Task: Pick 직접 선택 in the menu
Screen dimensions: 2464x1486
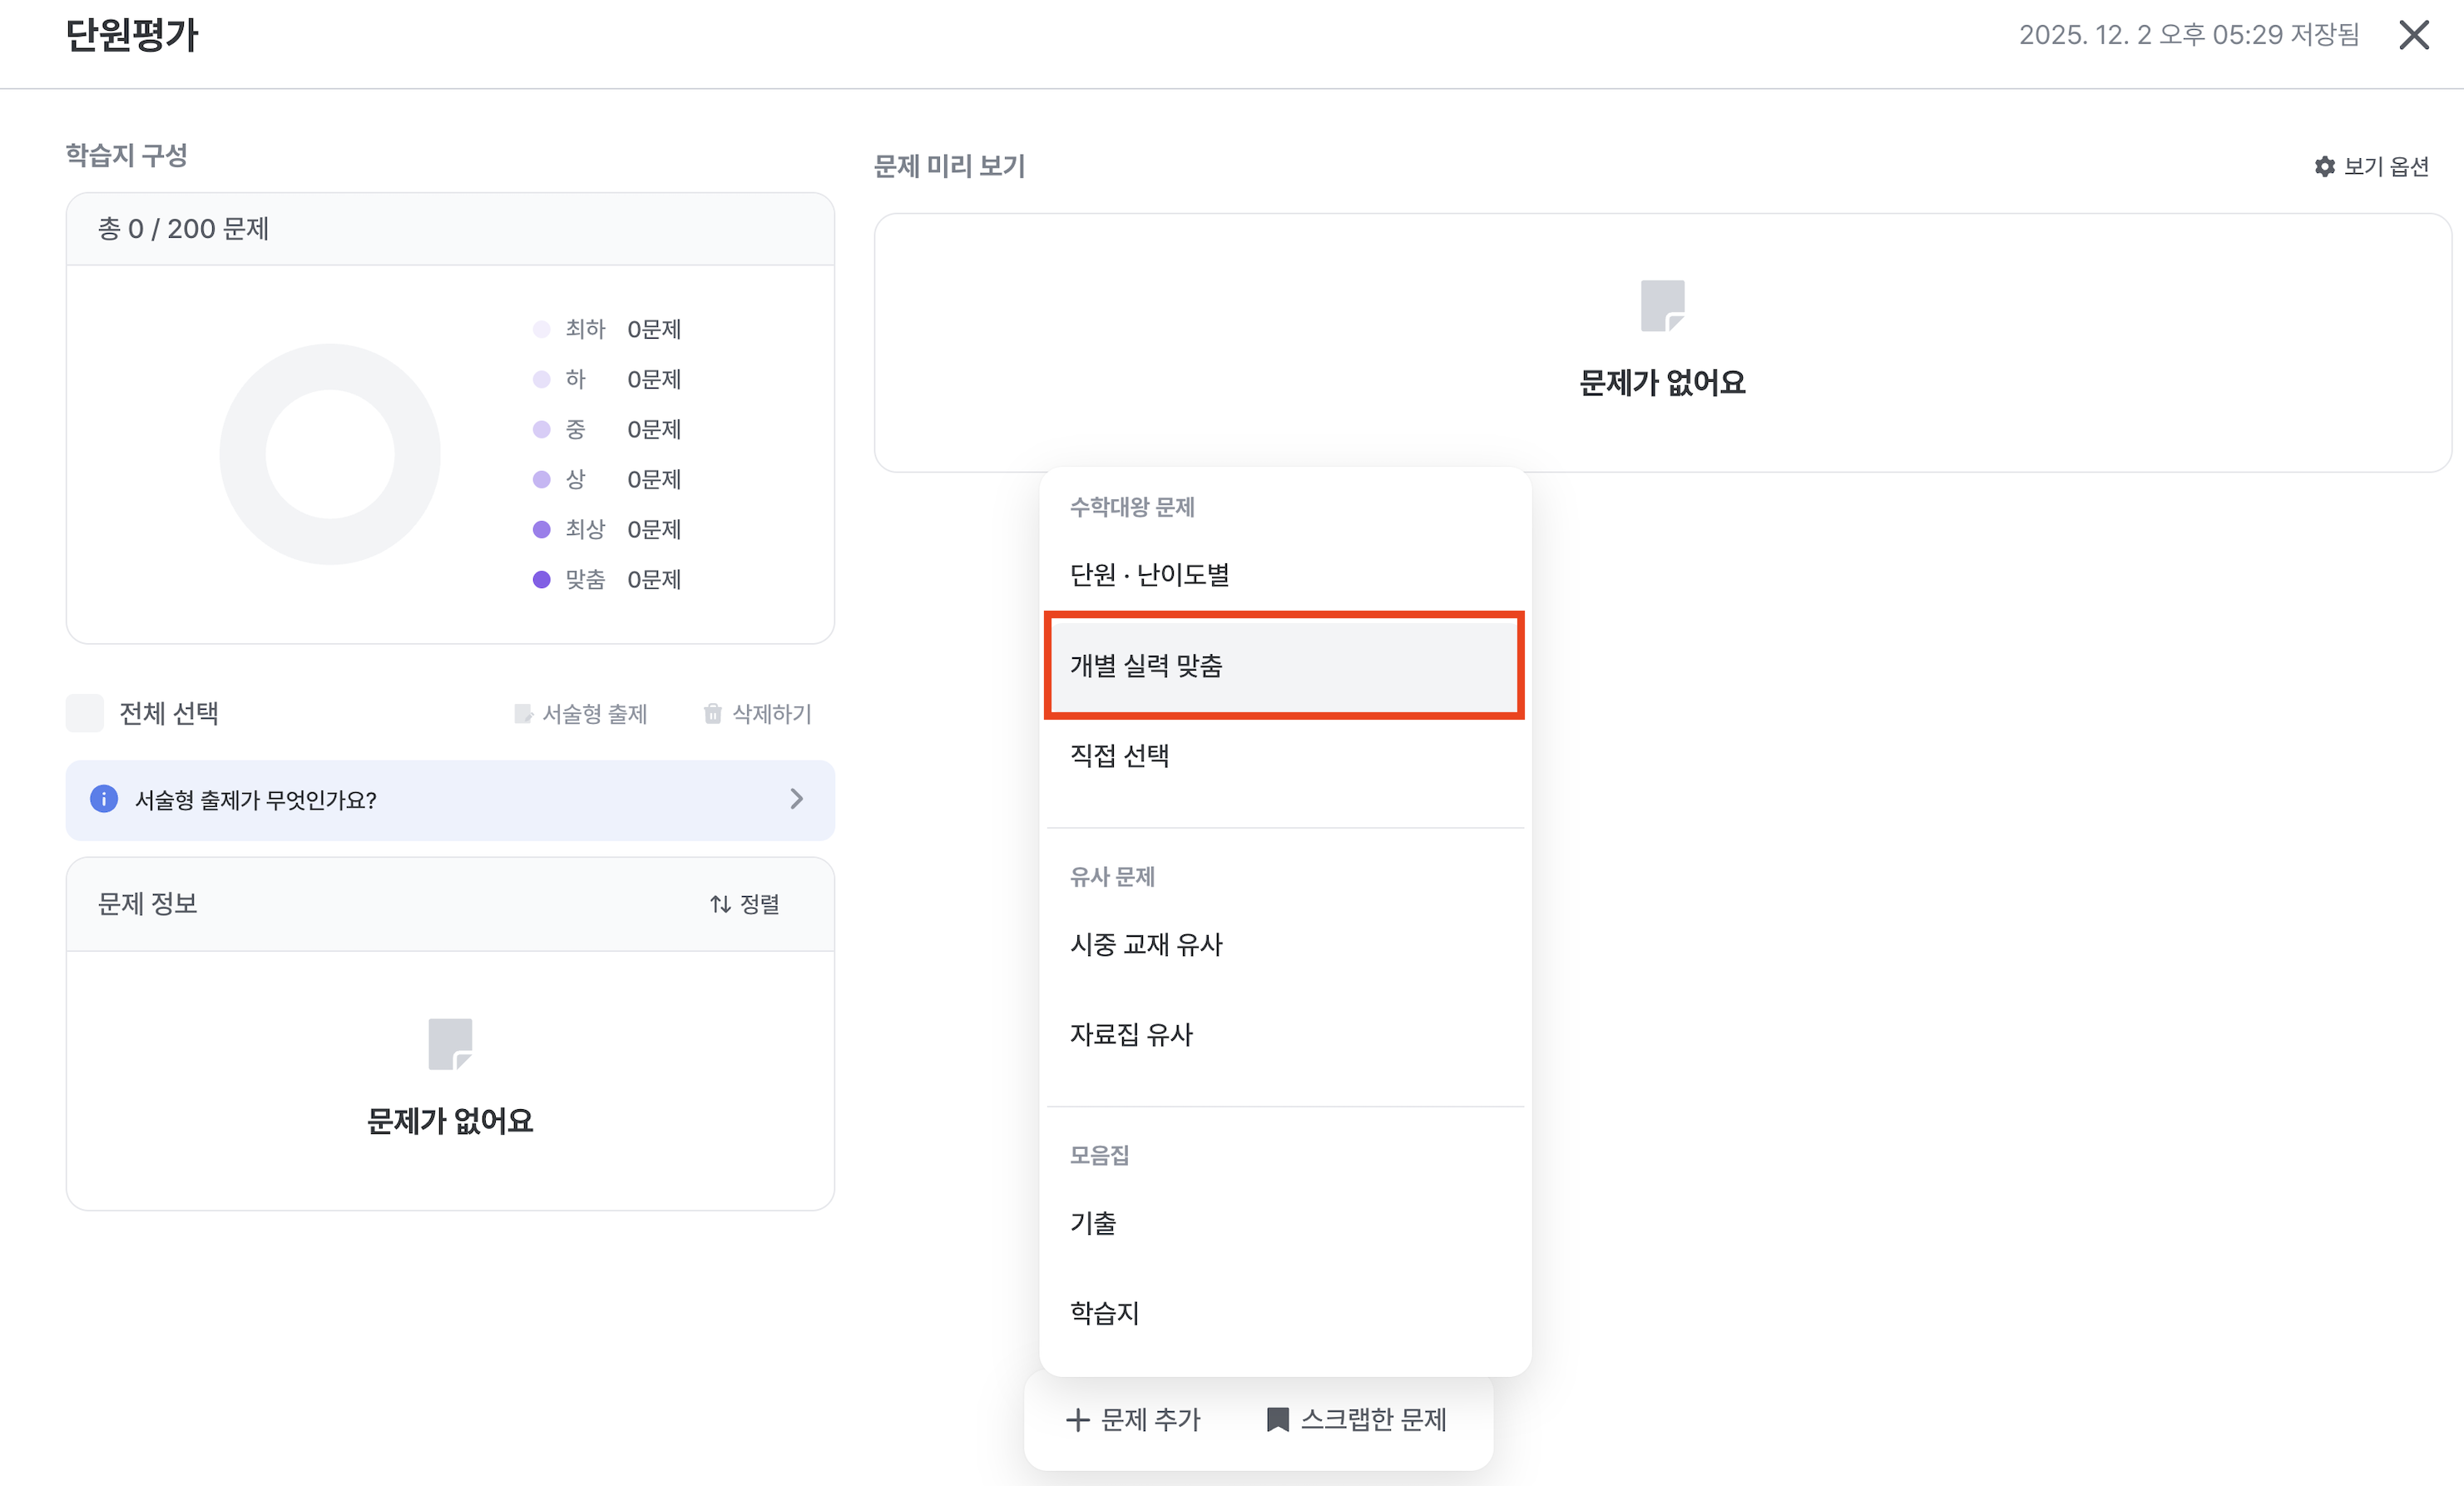Action: pos(1119,755)
